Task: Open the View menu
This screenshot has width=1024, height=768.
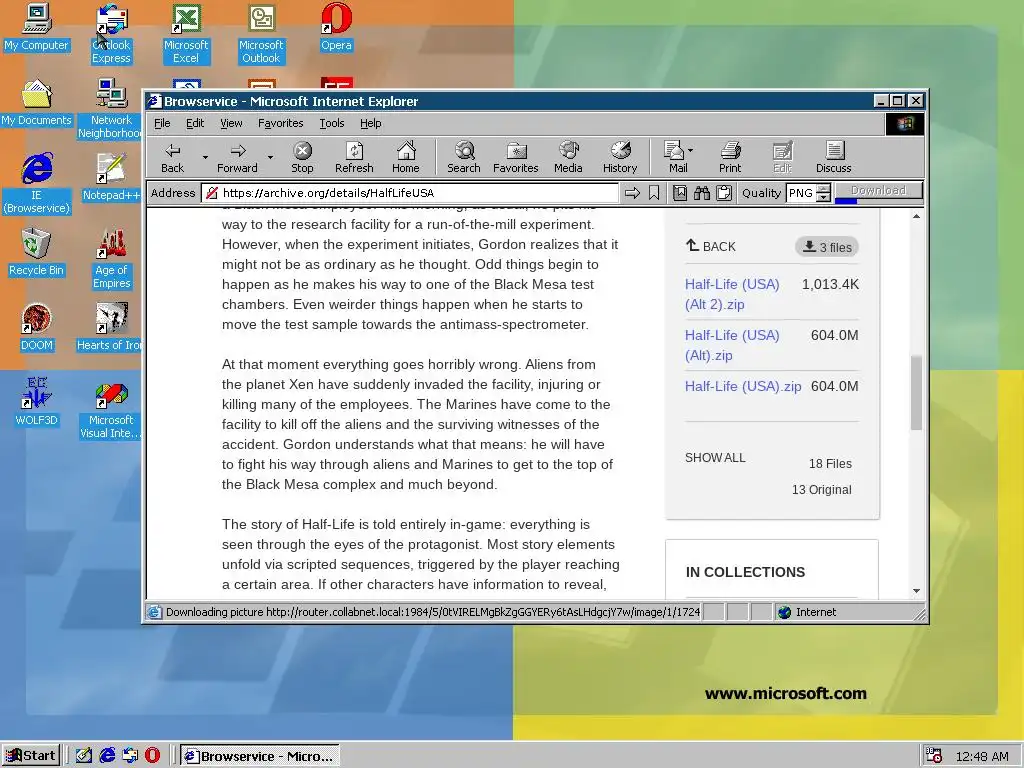Action: tap(231, 123)
